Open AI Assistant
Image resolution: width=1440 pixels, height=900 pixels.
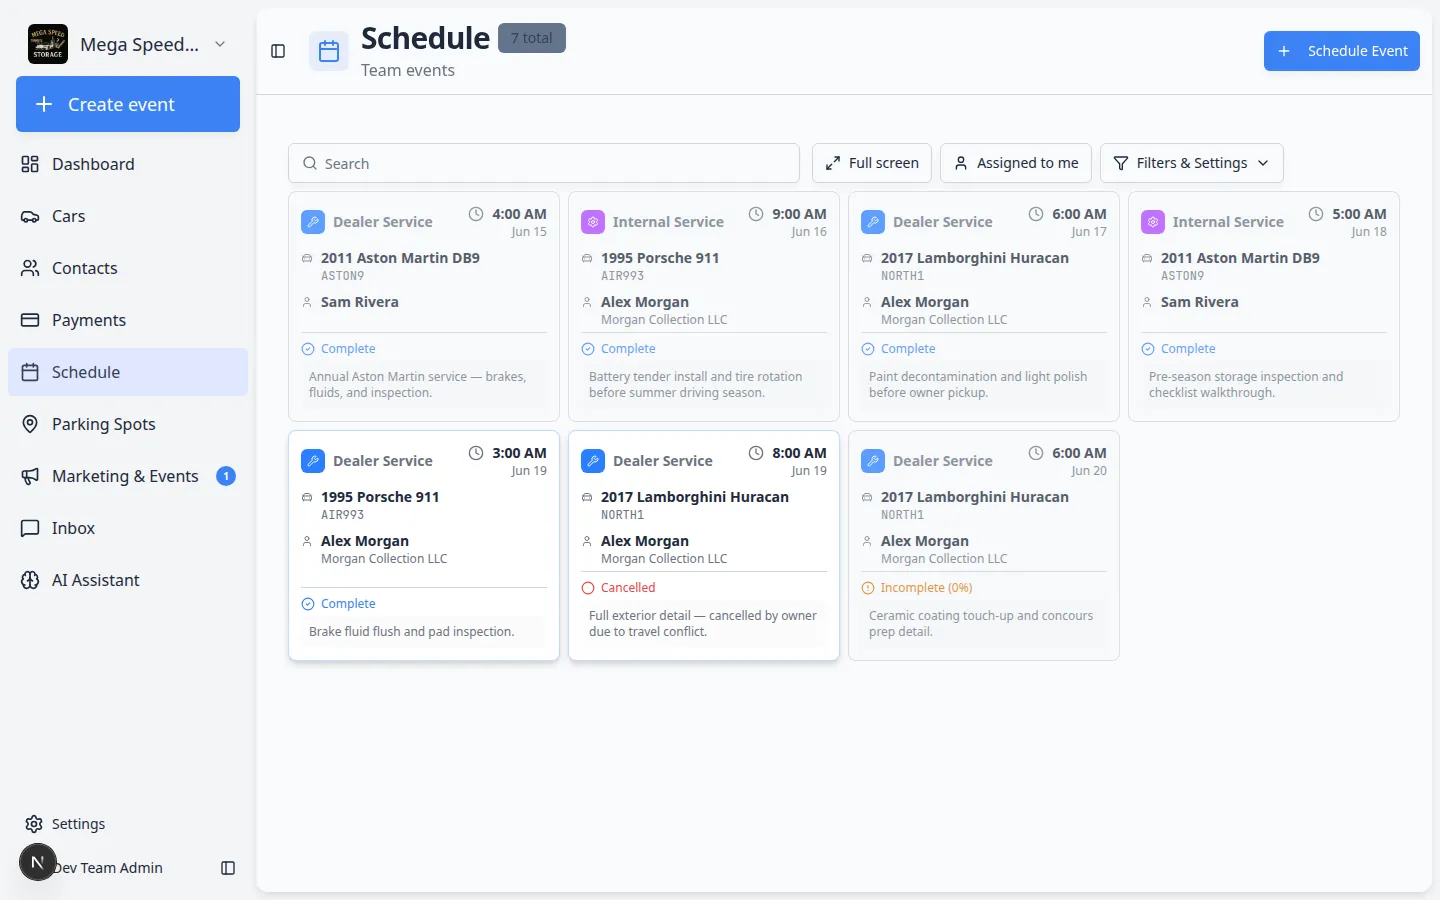click(128, 580)
